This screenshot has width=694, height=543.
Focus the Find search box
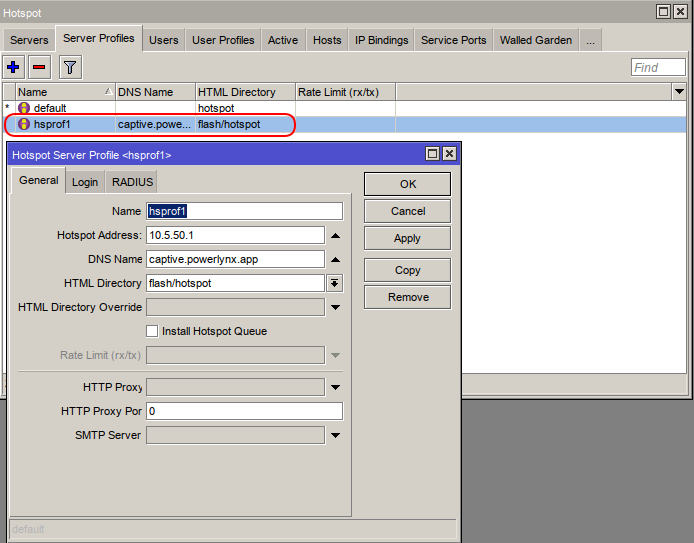[x=658, y=67]
